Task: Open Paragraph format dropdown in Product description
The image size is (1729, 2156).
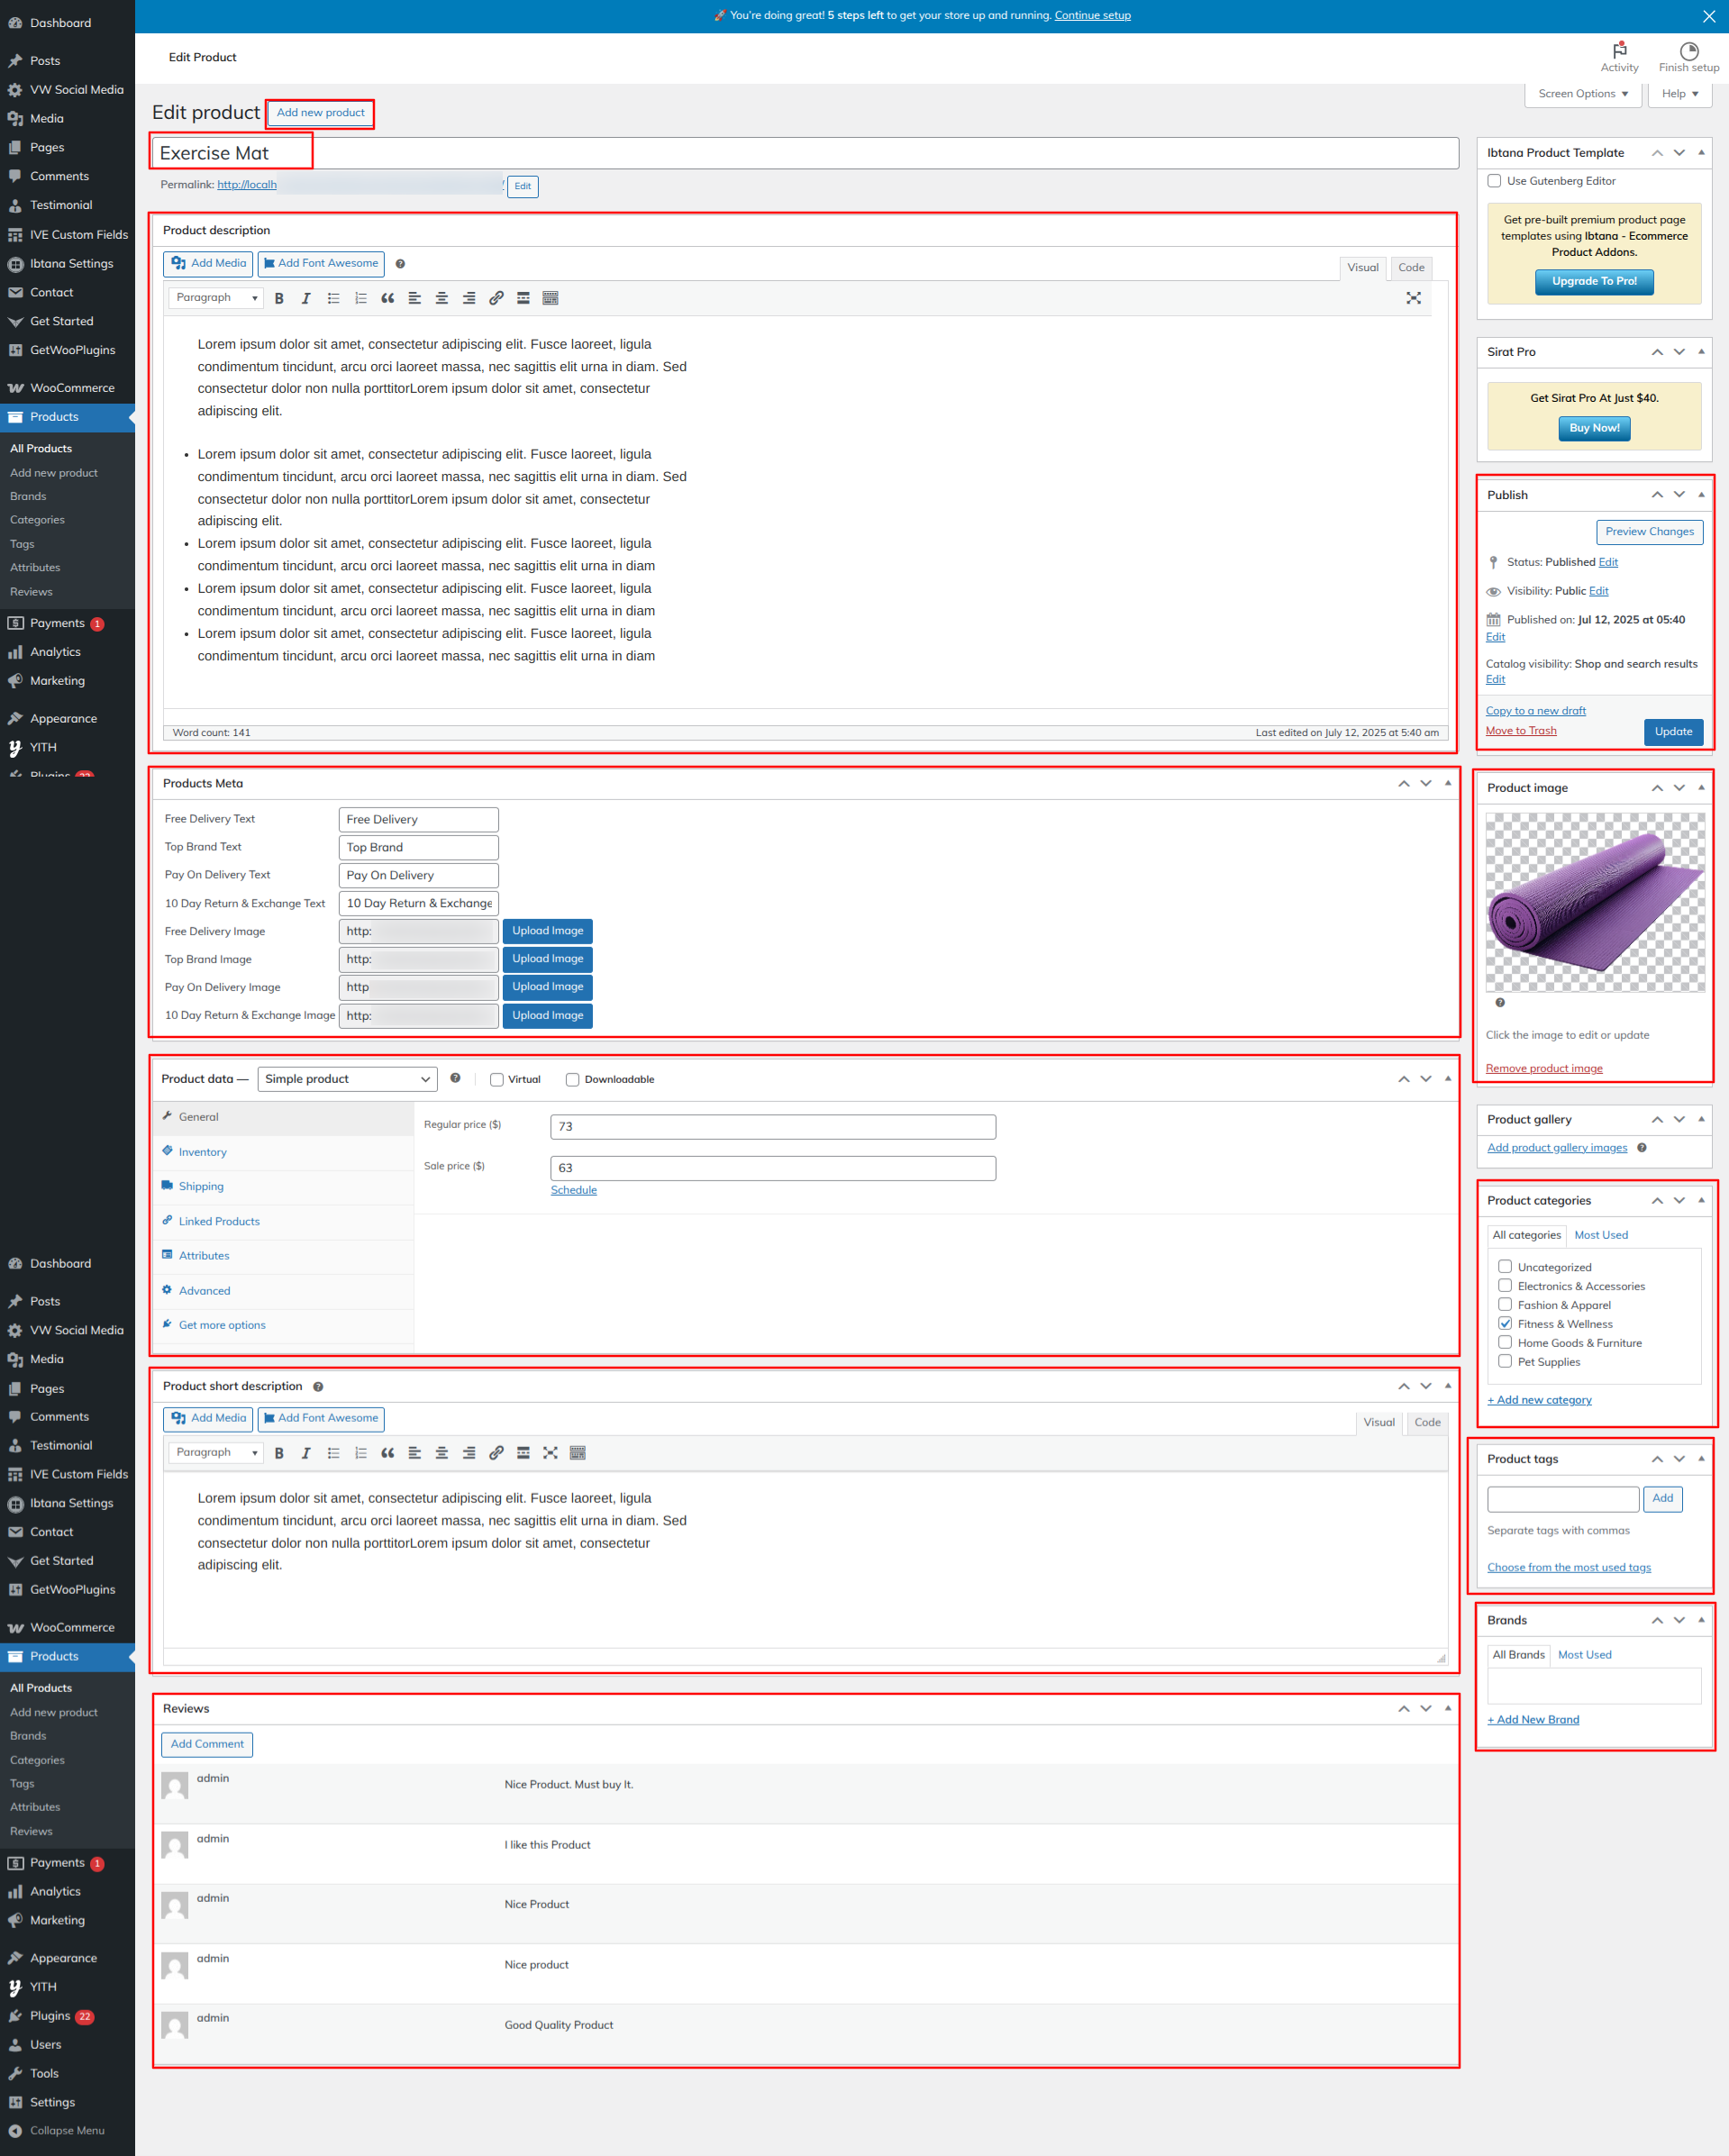Action: point(216,298)
